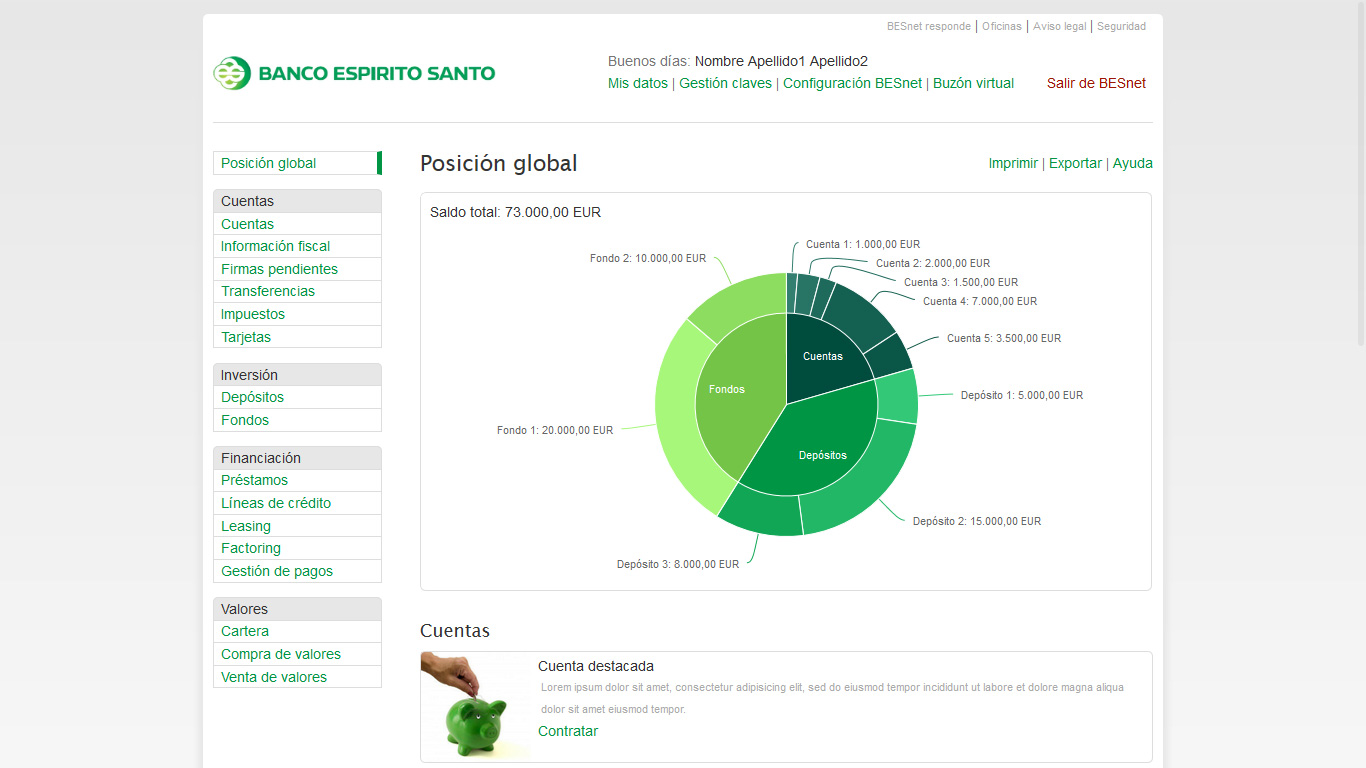Open Leasing menu item
This screenshot has height=768, width=1366.
coord(297,526)
